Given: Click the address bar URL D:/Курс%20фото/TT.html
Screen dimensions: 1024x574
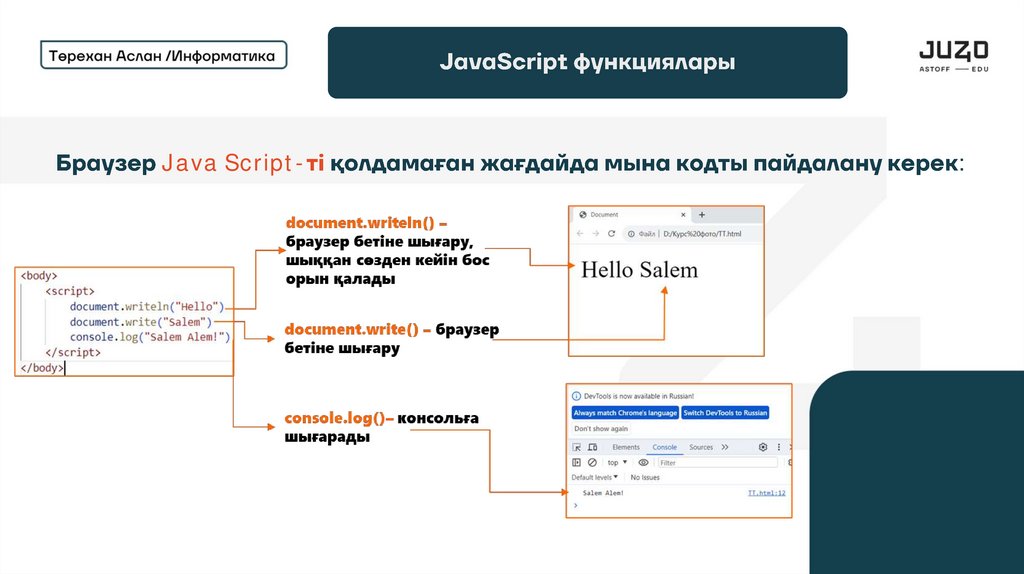Looking at the screenshot, I should tap(702, 234).
